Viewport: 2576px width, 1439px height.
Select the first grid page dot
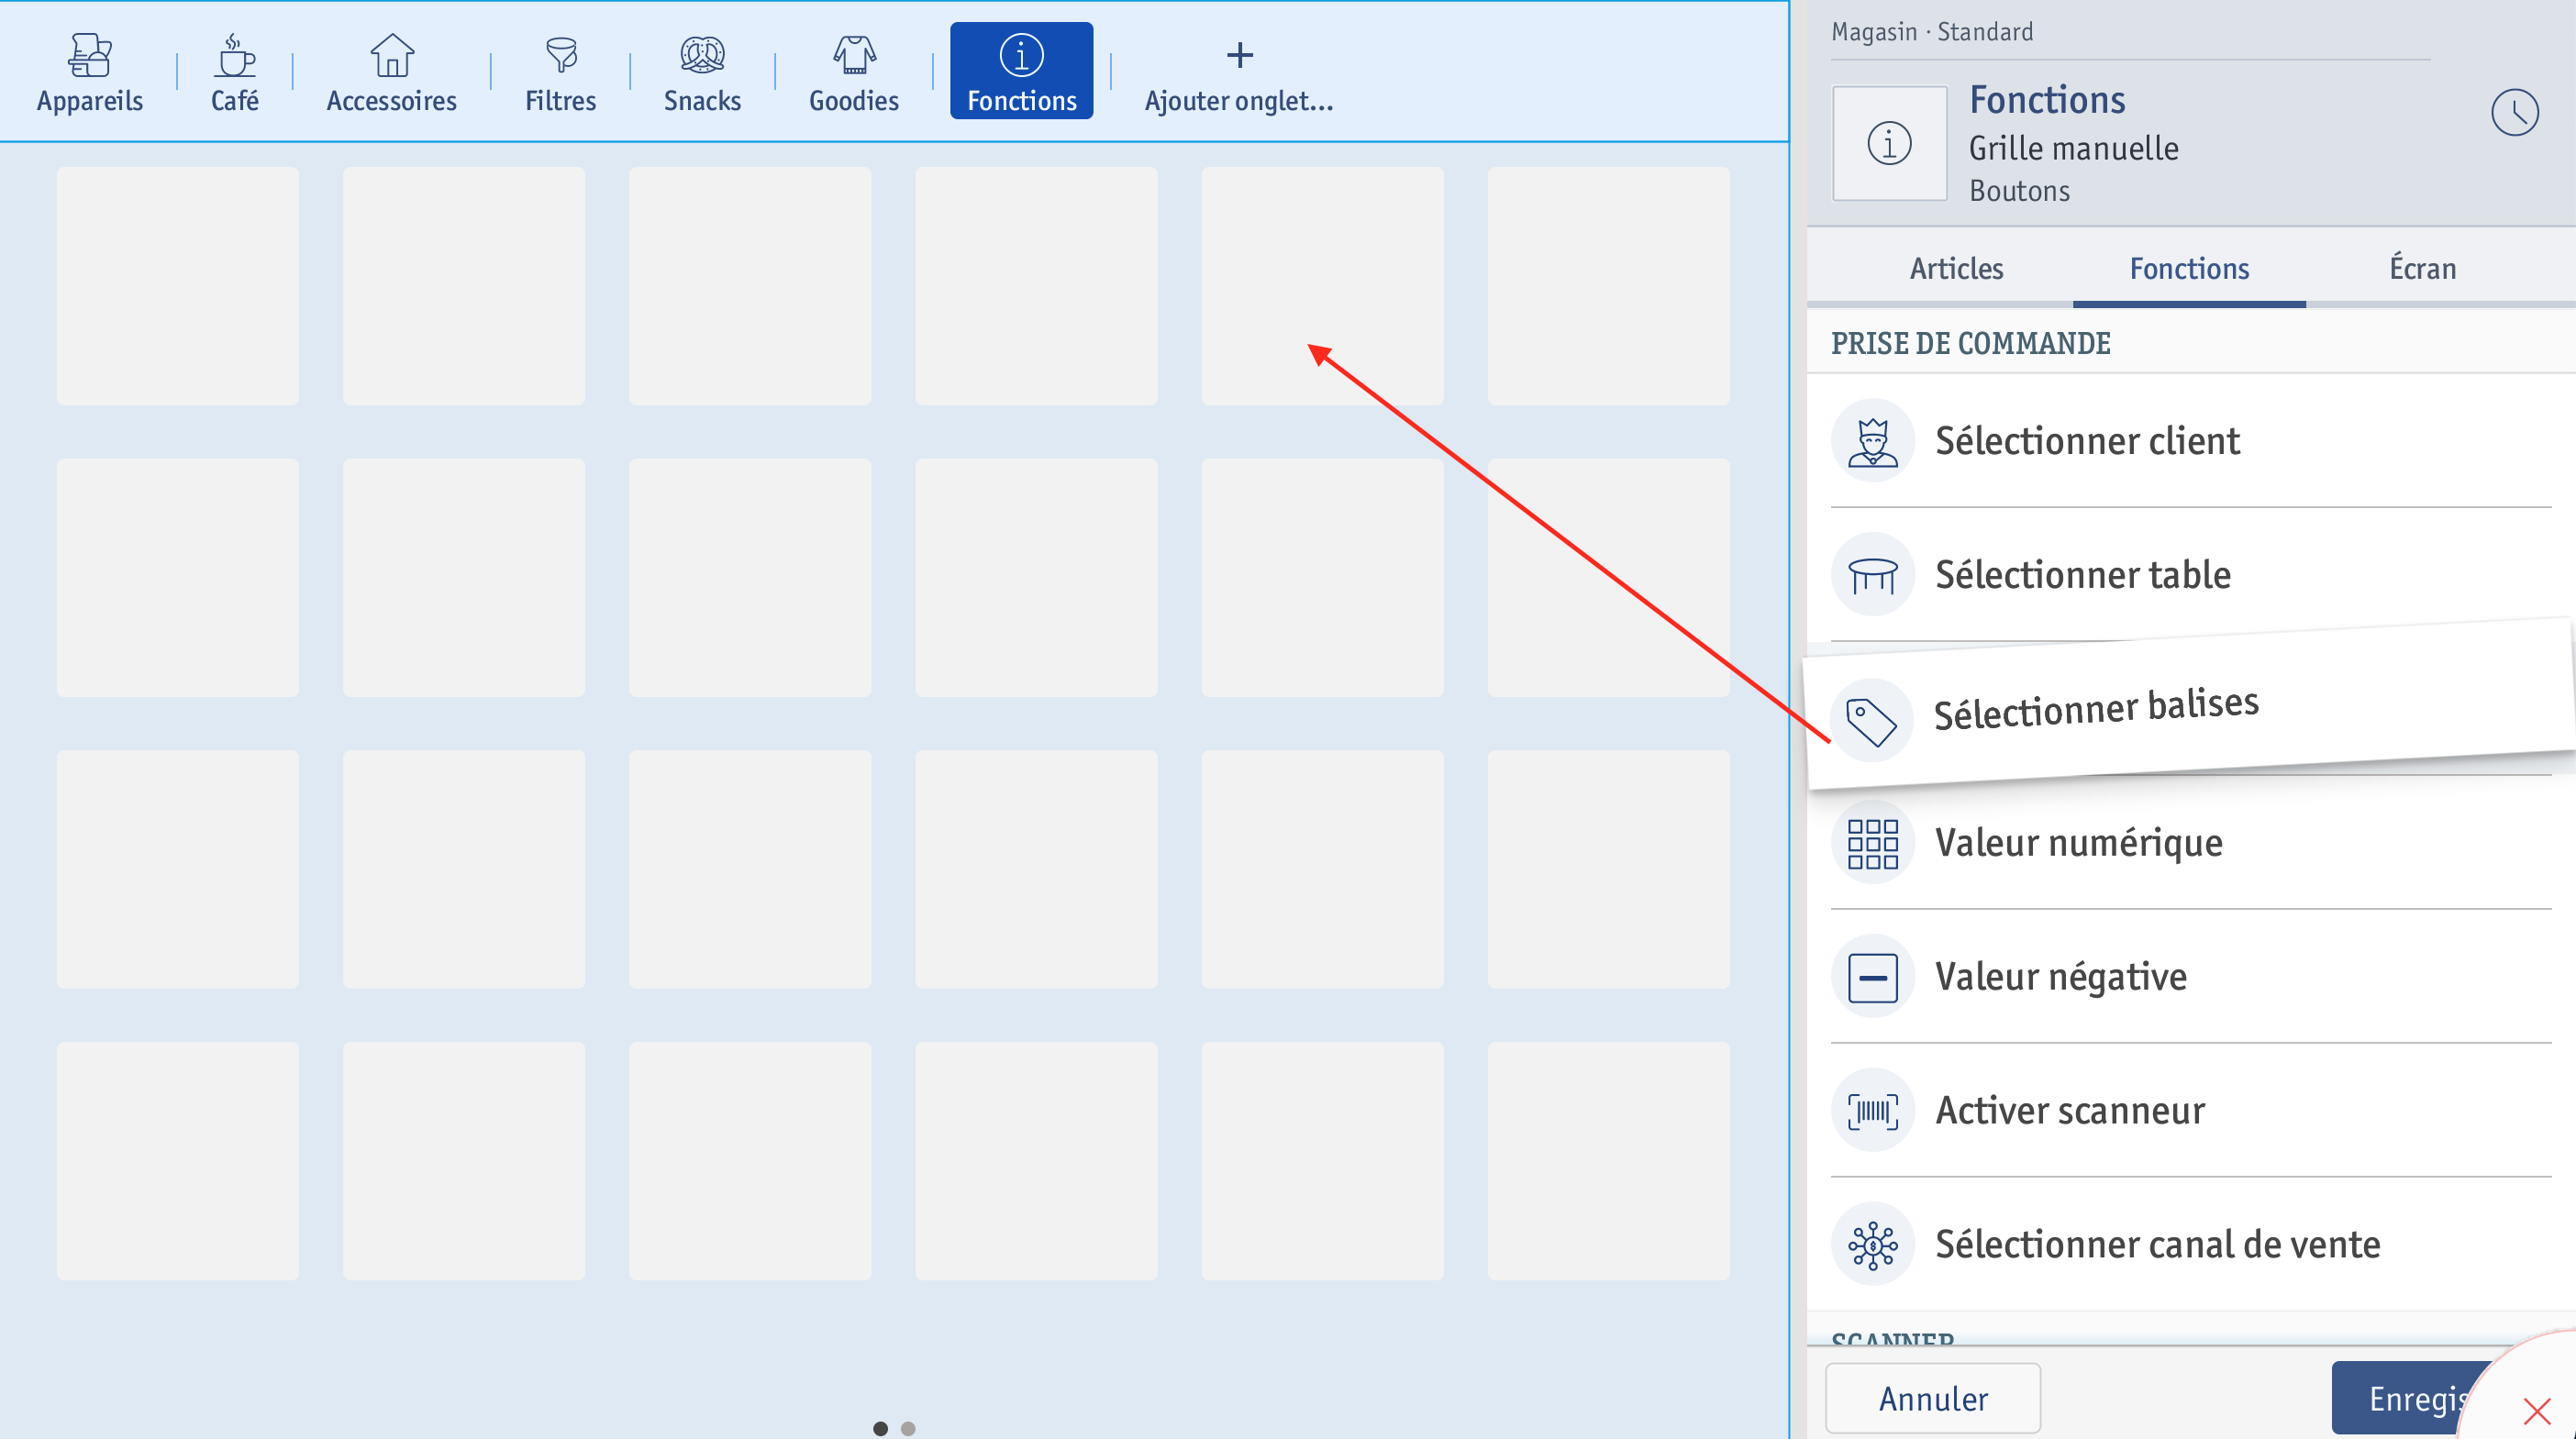point(880,1428)
